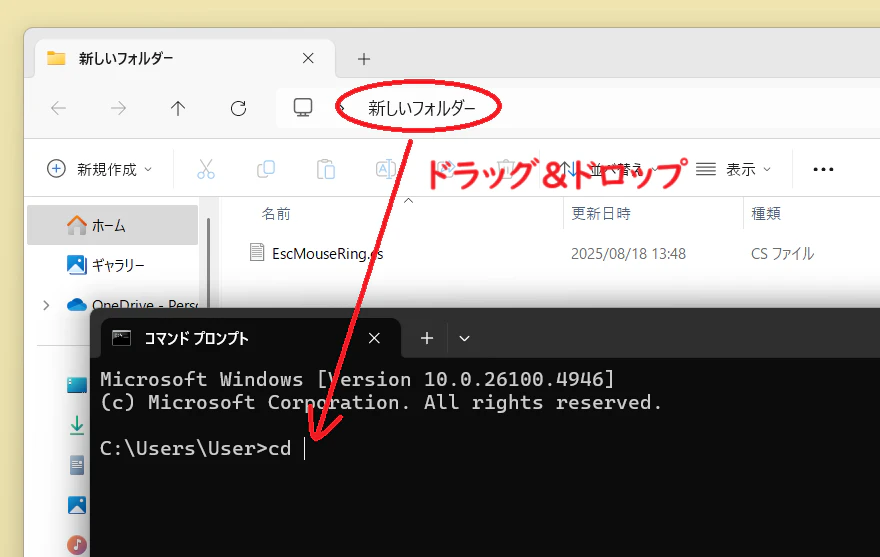The image size is (880, 557).
Task: Sort by the 名前 column header
Action: coord(276,213)
